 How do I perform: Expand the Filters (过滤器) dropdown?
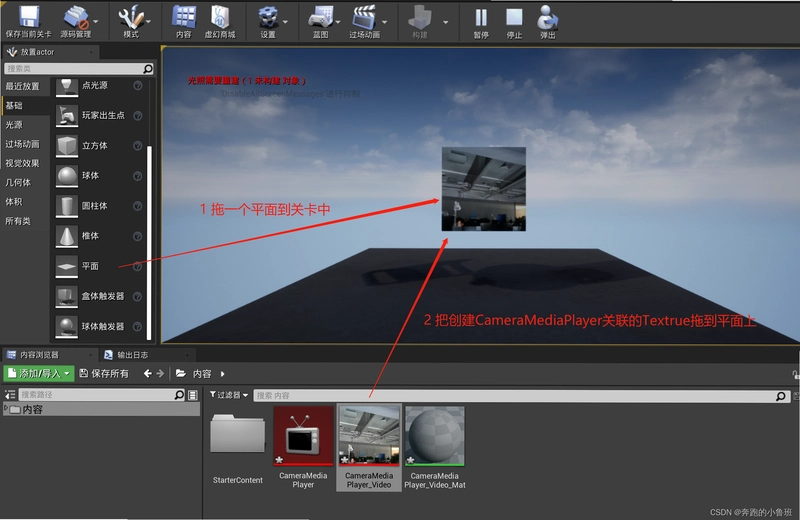tap(229, 395)
